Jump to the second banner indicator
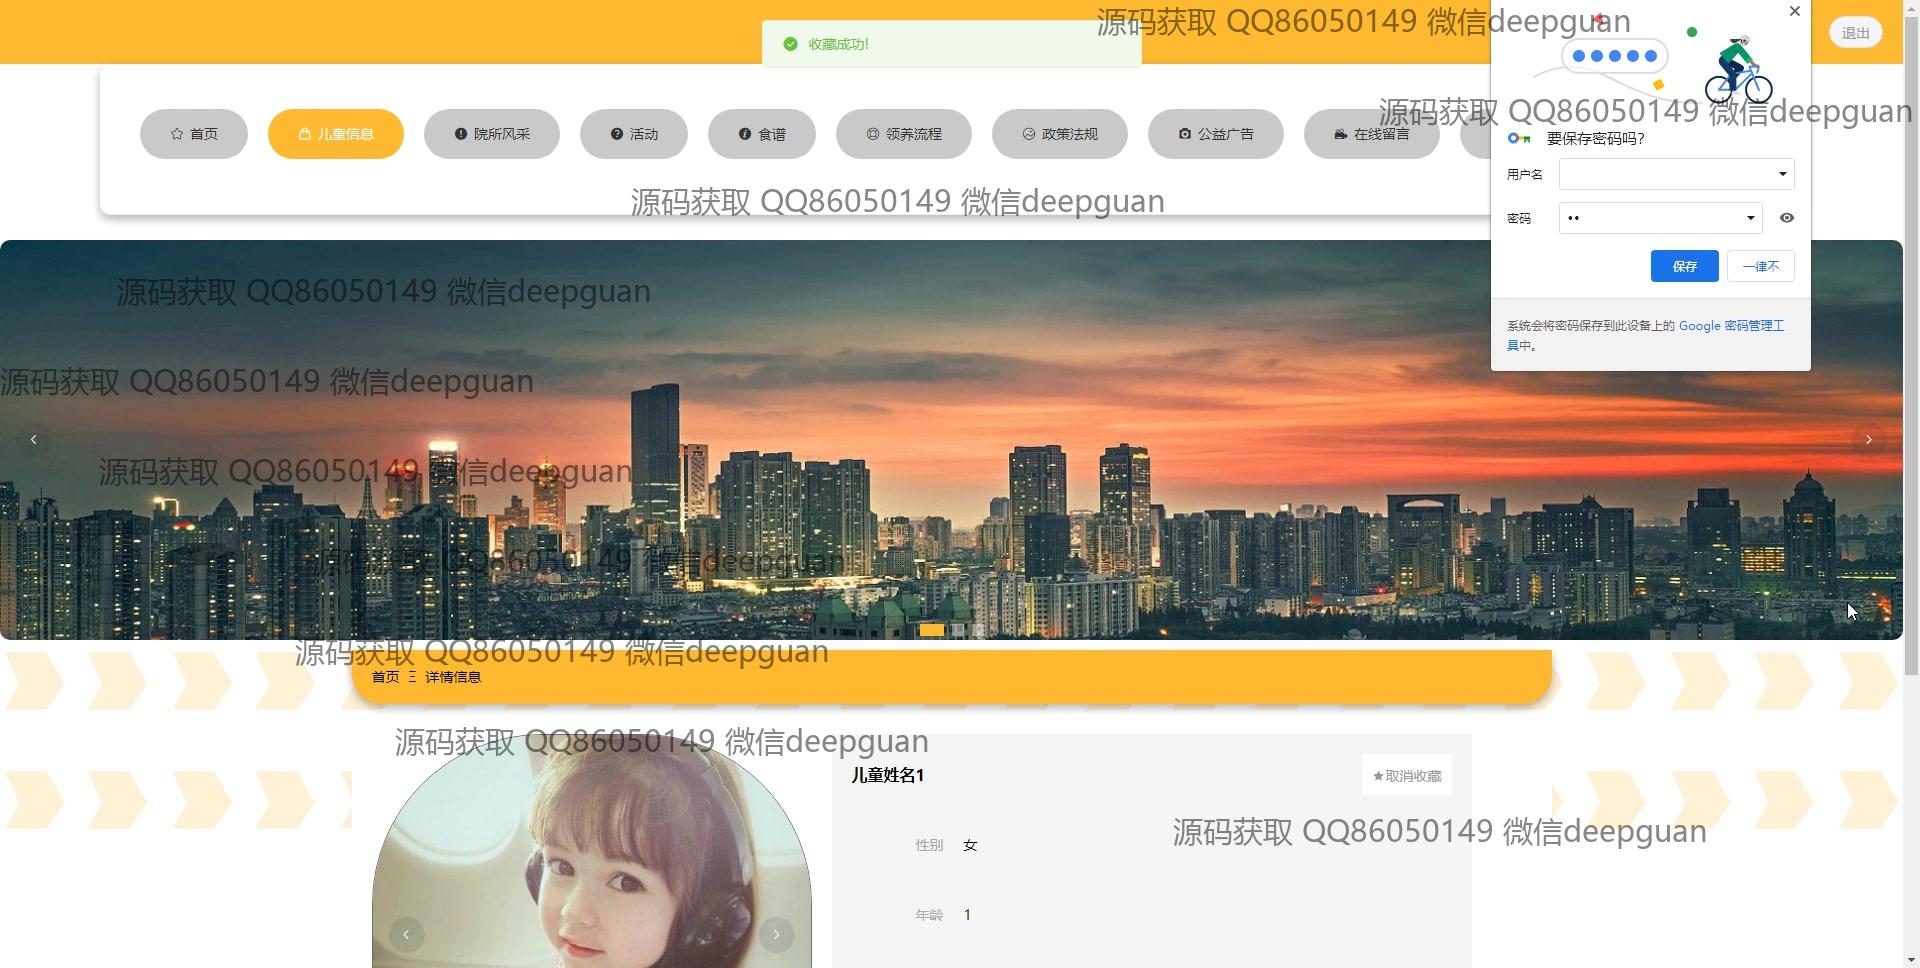 (958, 630)
